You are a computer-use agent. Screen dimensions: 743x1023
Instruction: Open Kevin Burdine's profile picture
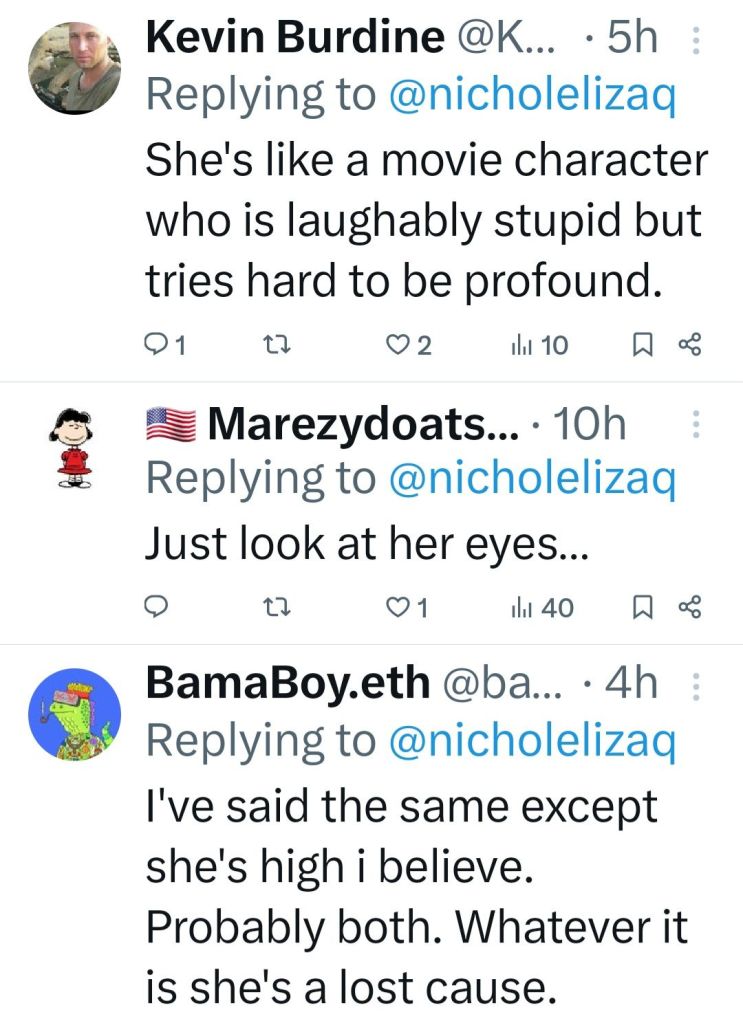click(71, 67)
